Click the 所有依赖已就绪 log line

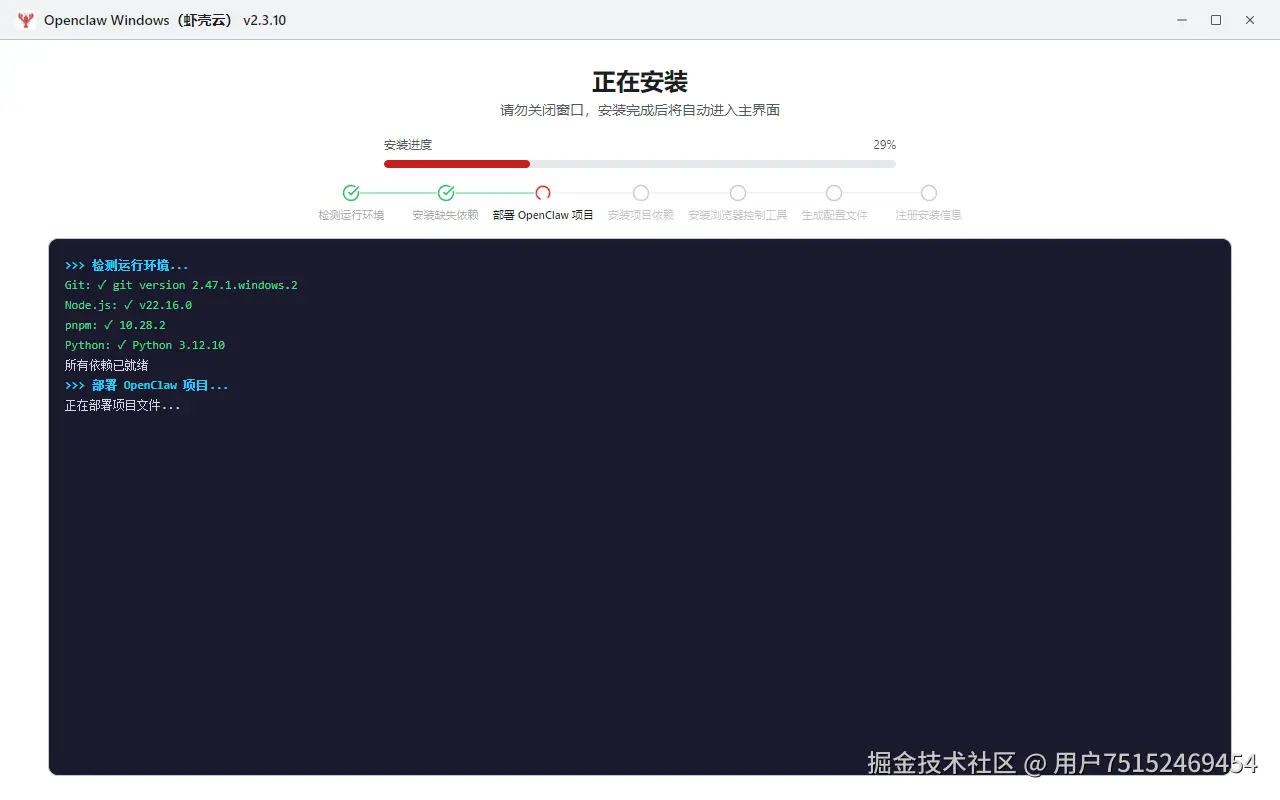pyautogui.click(x=107, y=365)
